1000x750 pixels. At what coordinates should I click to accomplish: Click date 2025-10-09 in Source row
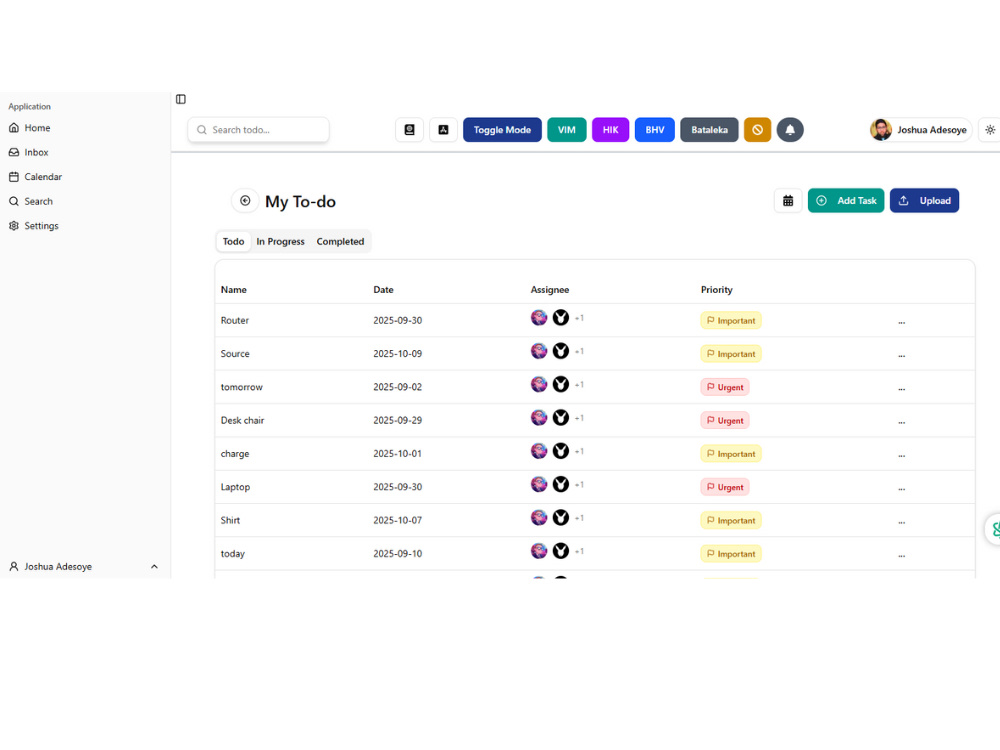coord(397,354)
